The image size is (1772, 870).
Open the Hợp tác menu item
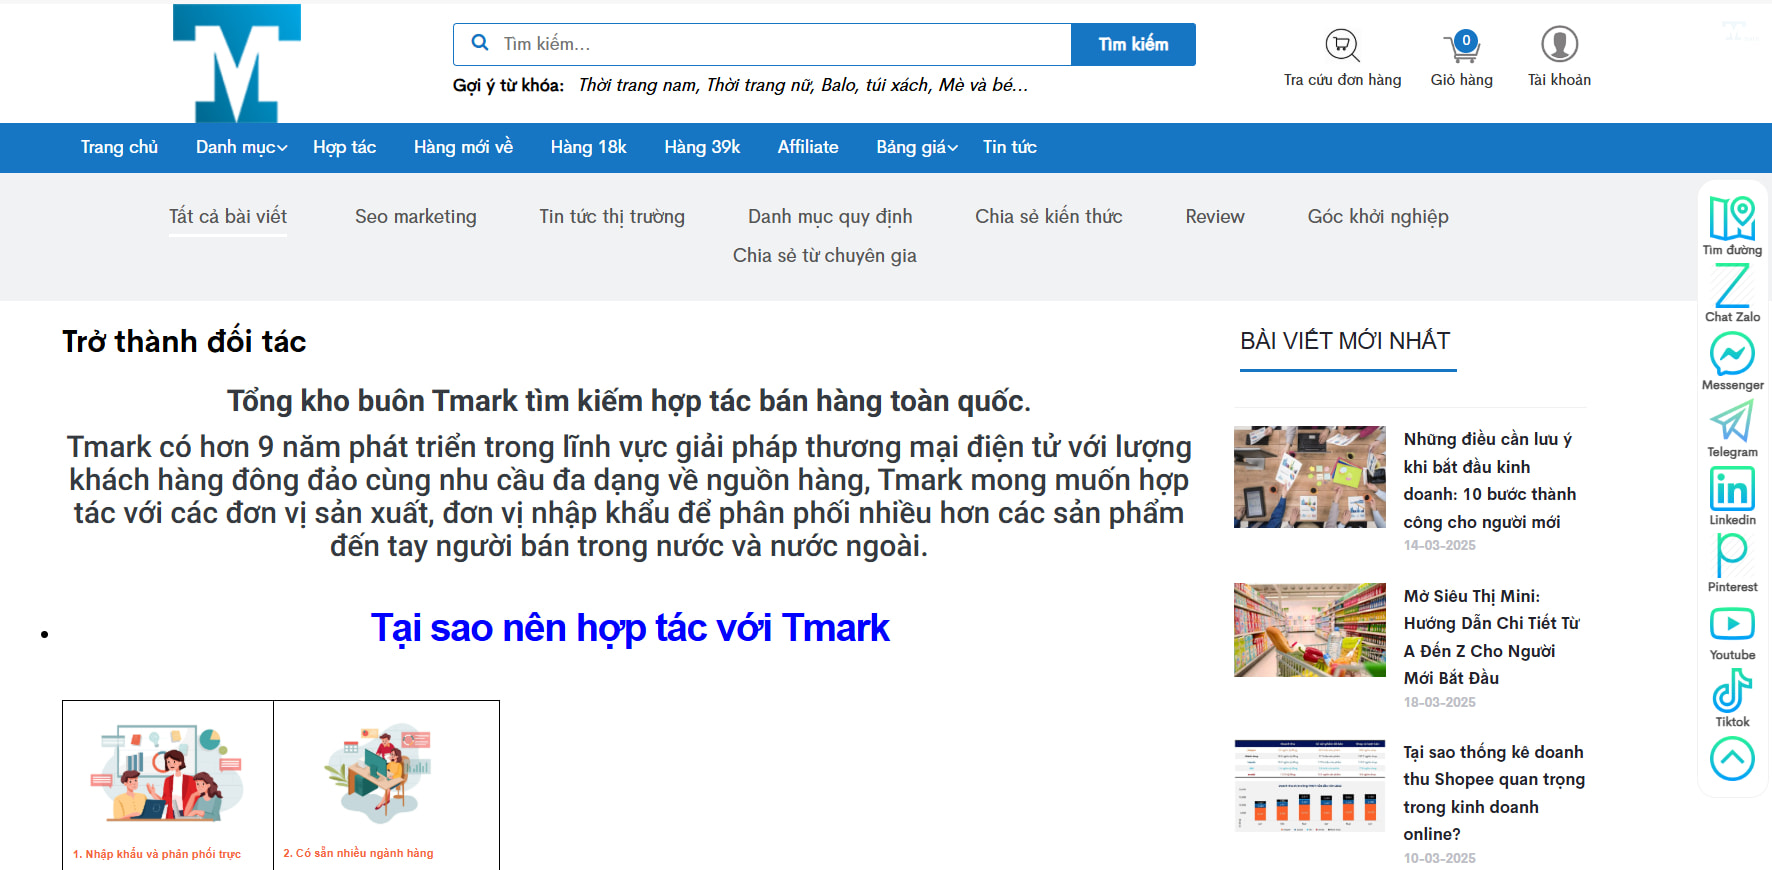coord(344,147)
